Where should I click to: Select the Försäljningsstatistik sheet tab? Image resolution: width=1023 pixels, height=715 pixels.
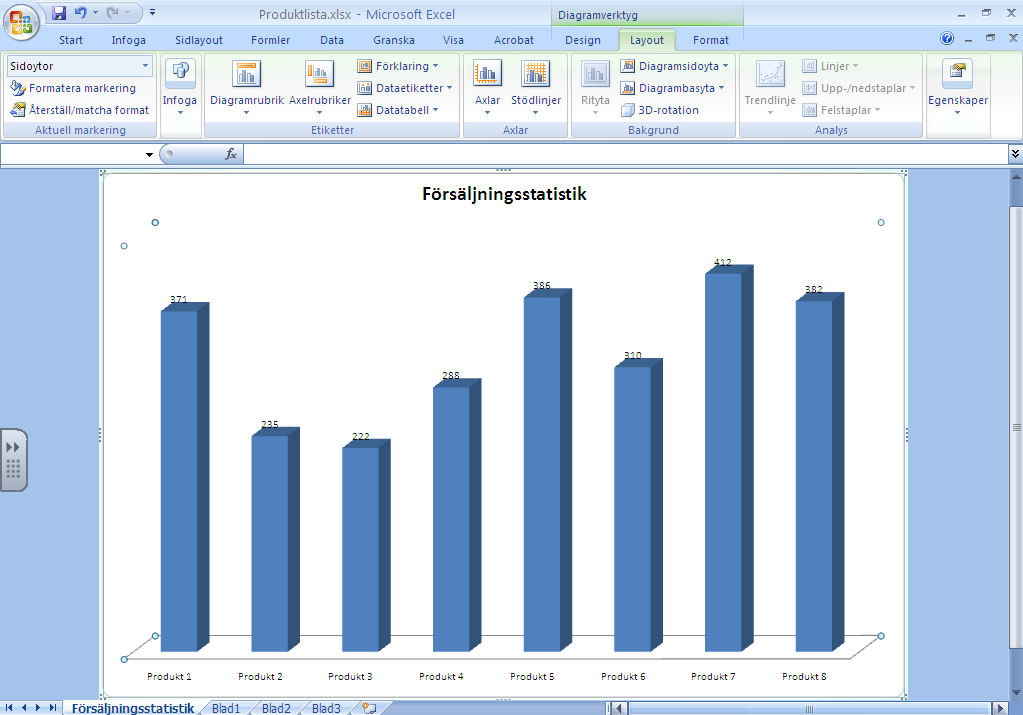(132, 708)
